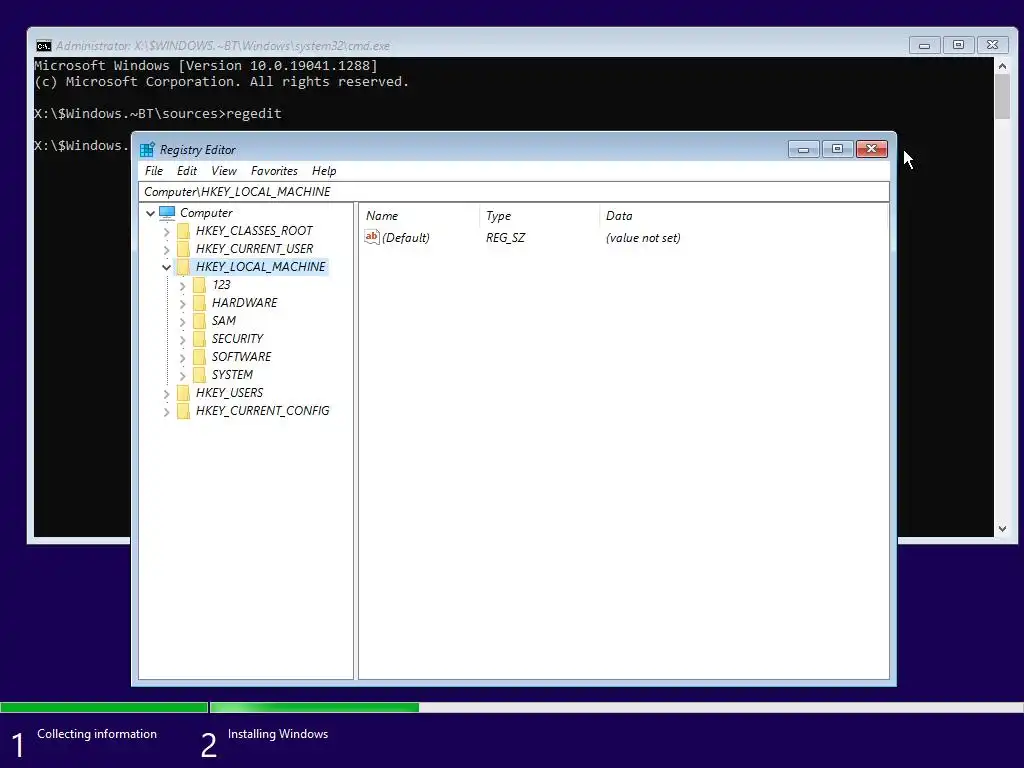Open the File menu in Registry Editor
The height and width of the screenshot is (768, 1024).
point(154,171)
